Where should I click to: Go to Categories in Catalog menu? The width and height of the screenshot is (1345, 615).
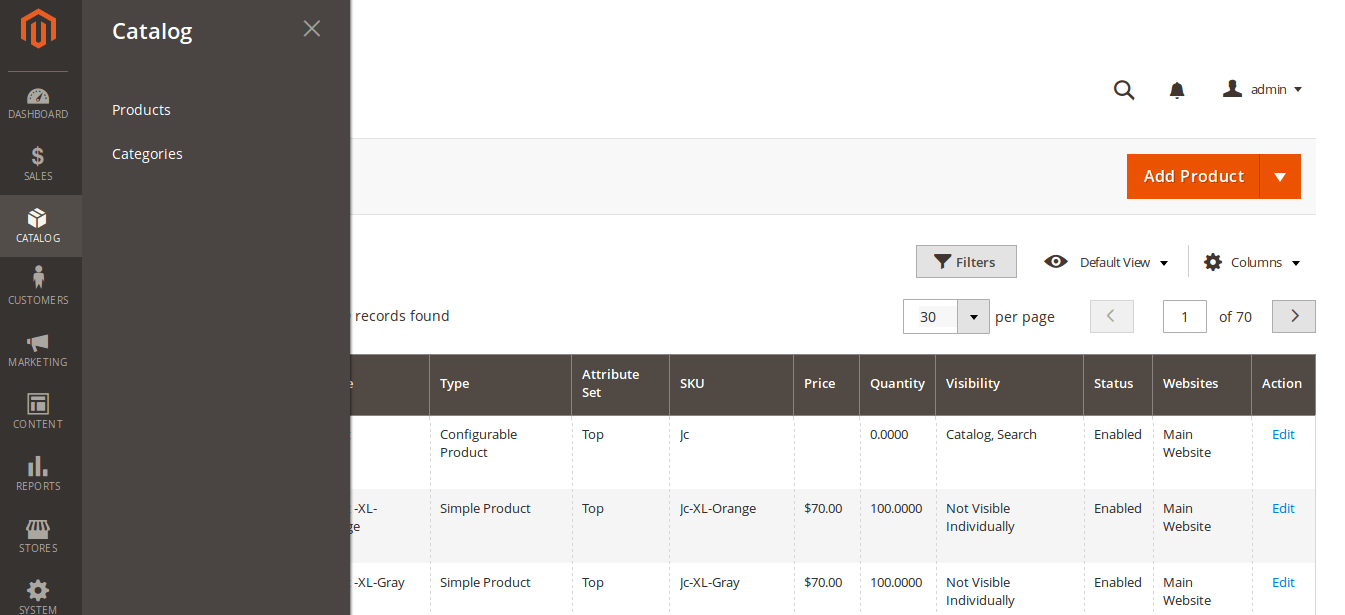(x=147, y=154)
